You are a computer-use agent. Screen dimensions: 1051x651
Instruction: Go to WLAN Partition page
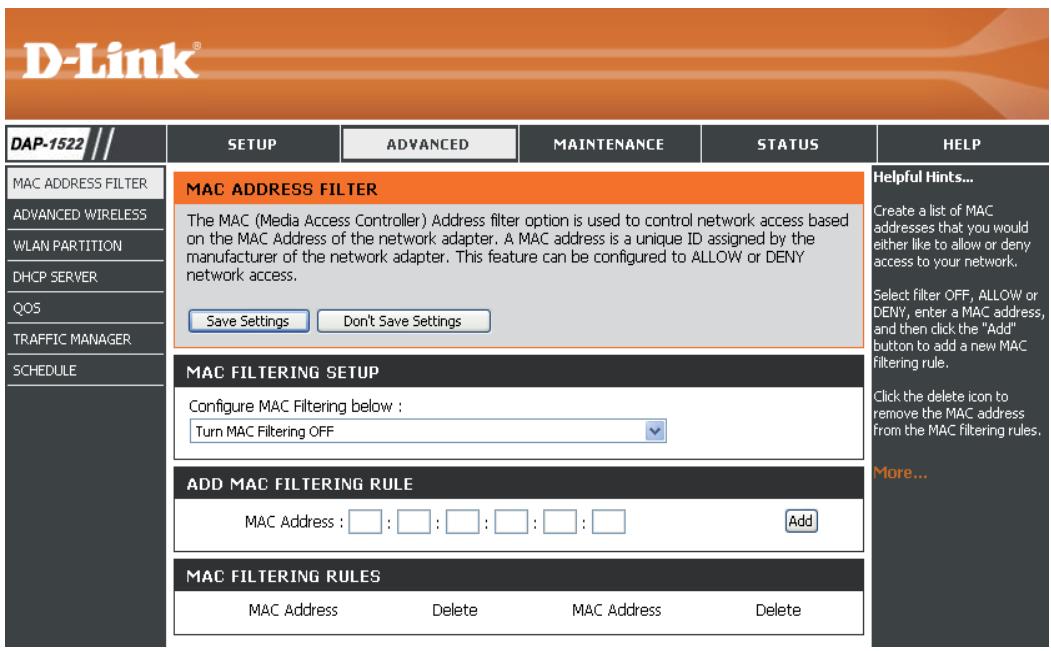(84, 245)
